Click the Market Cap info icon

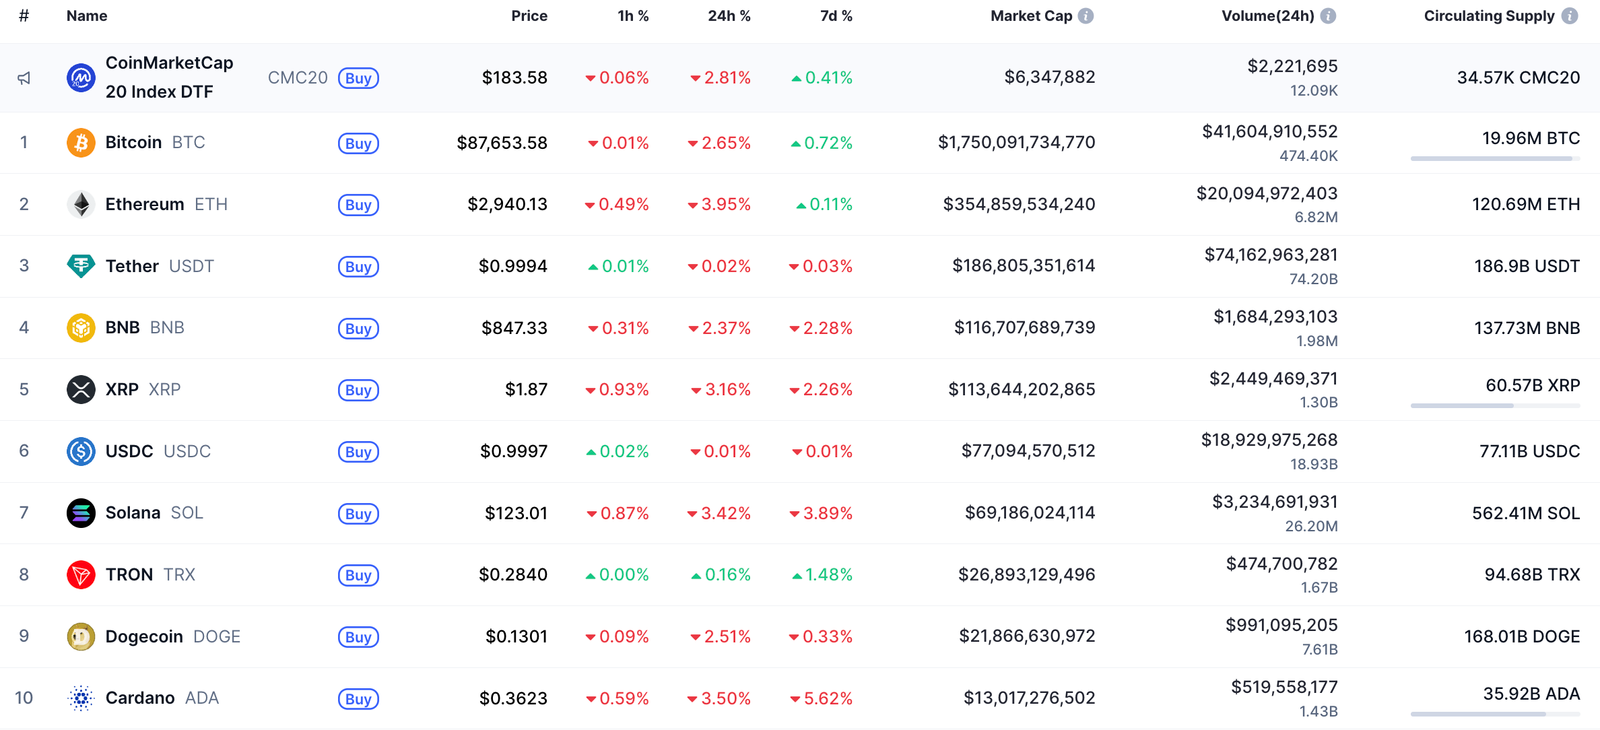coord(1086,16)
